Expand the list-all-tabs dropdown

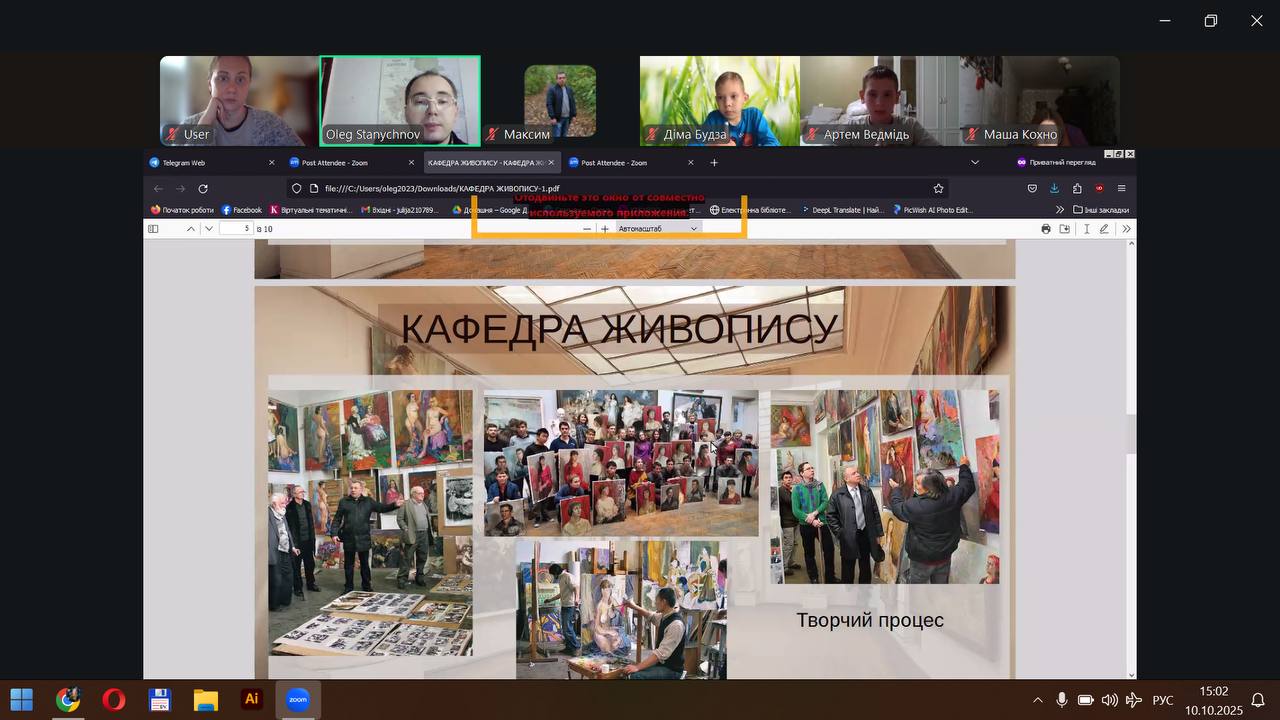tap(975, 163)
